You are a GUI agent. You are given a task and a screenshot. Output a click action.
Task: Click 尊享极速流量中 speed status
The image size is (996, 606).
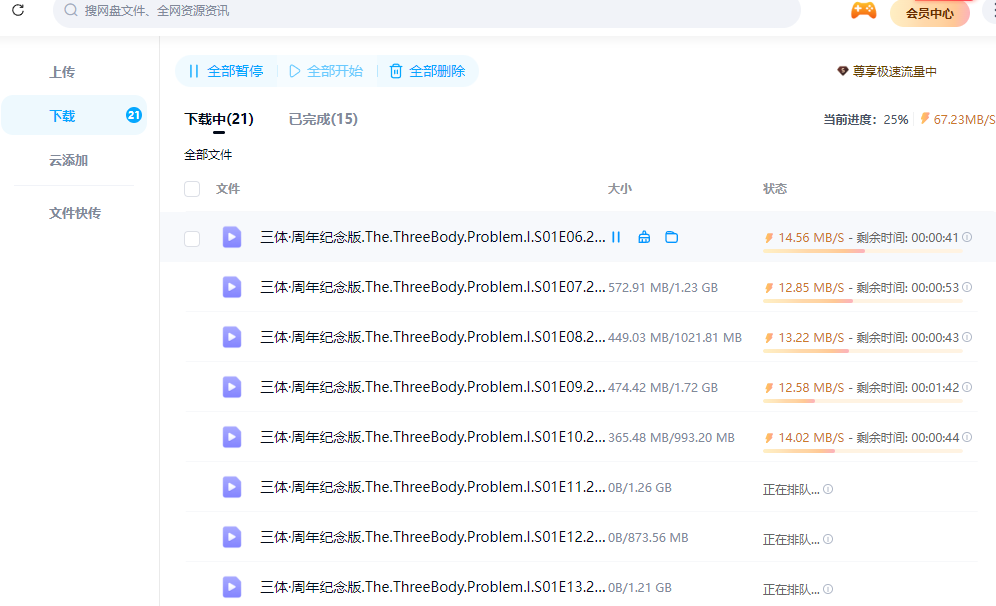click(887, 71)
